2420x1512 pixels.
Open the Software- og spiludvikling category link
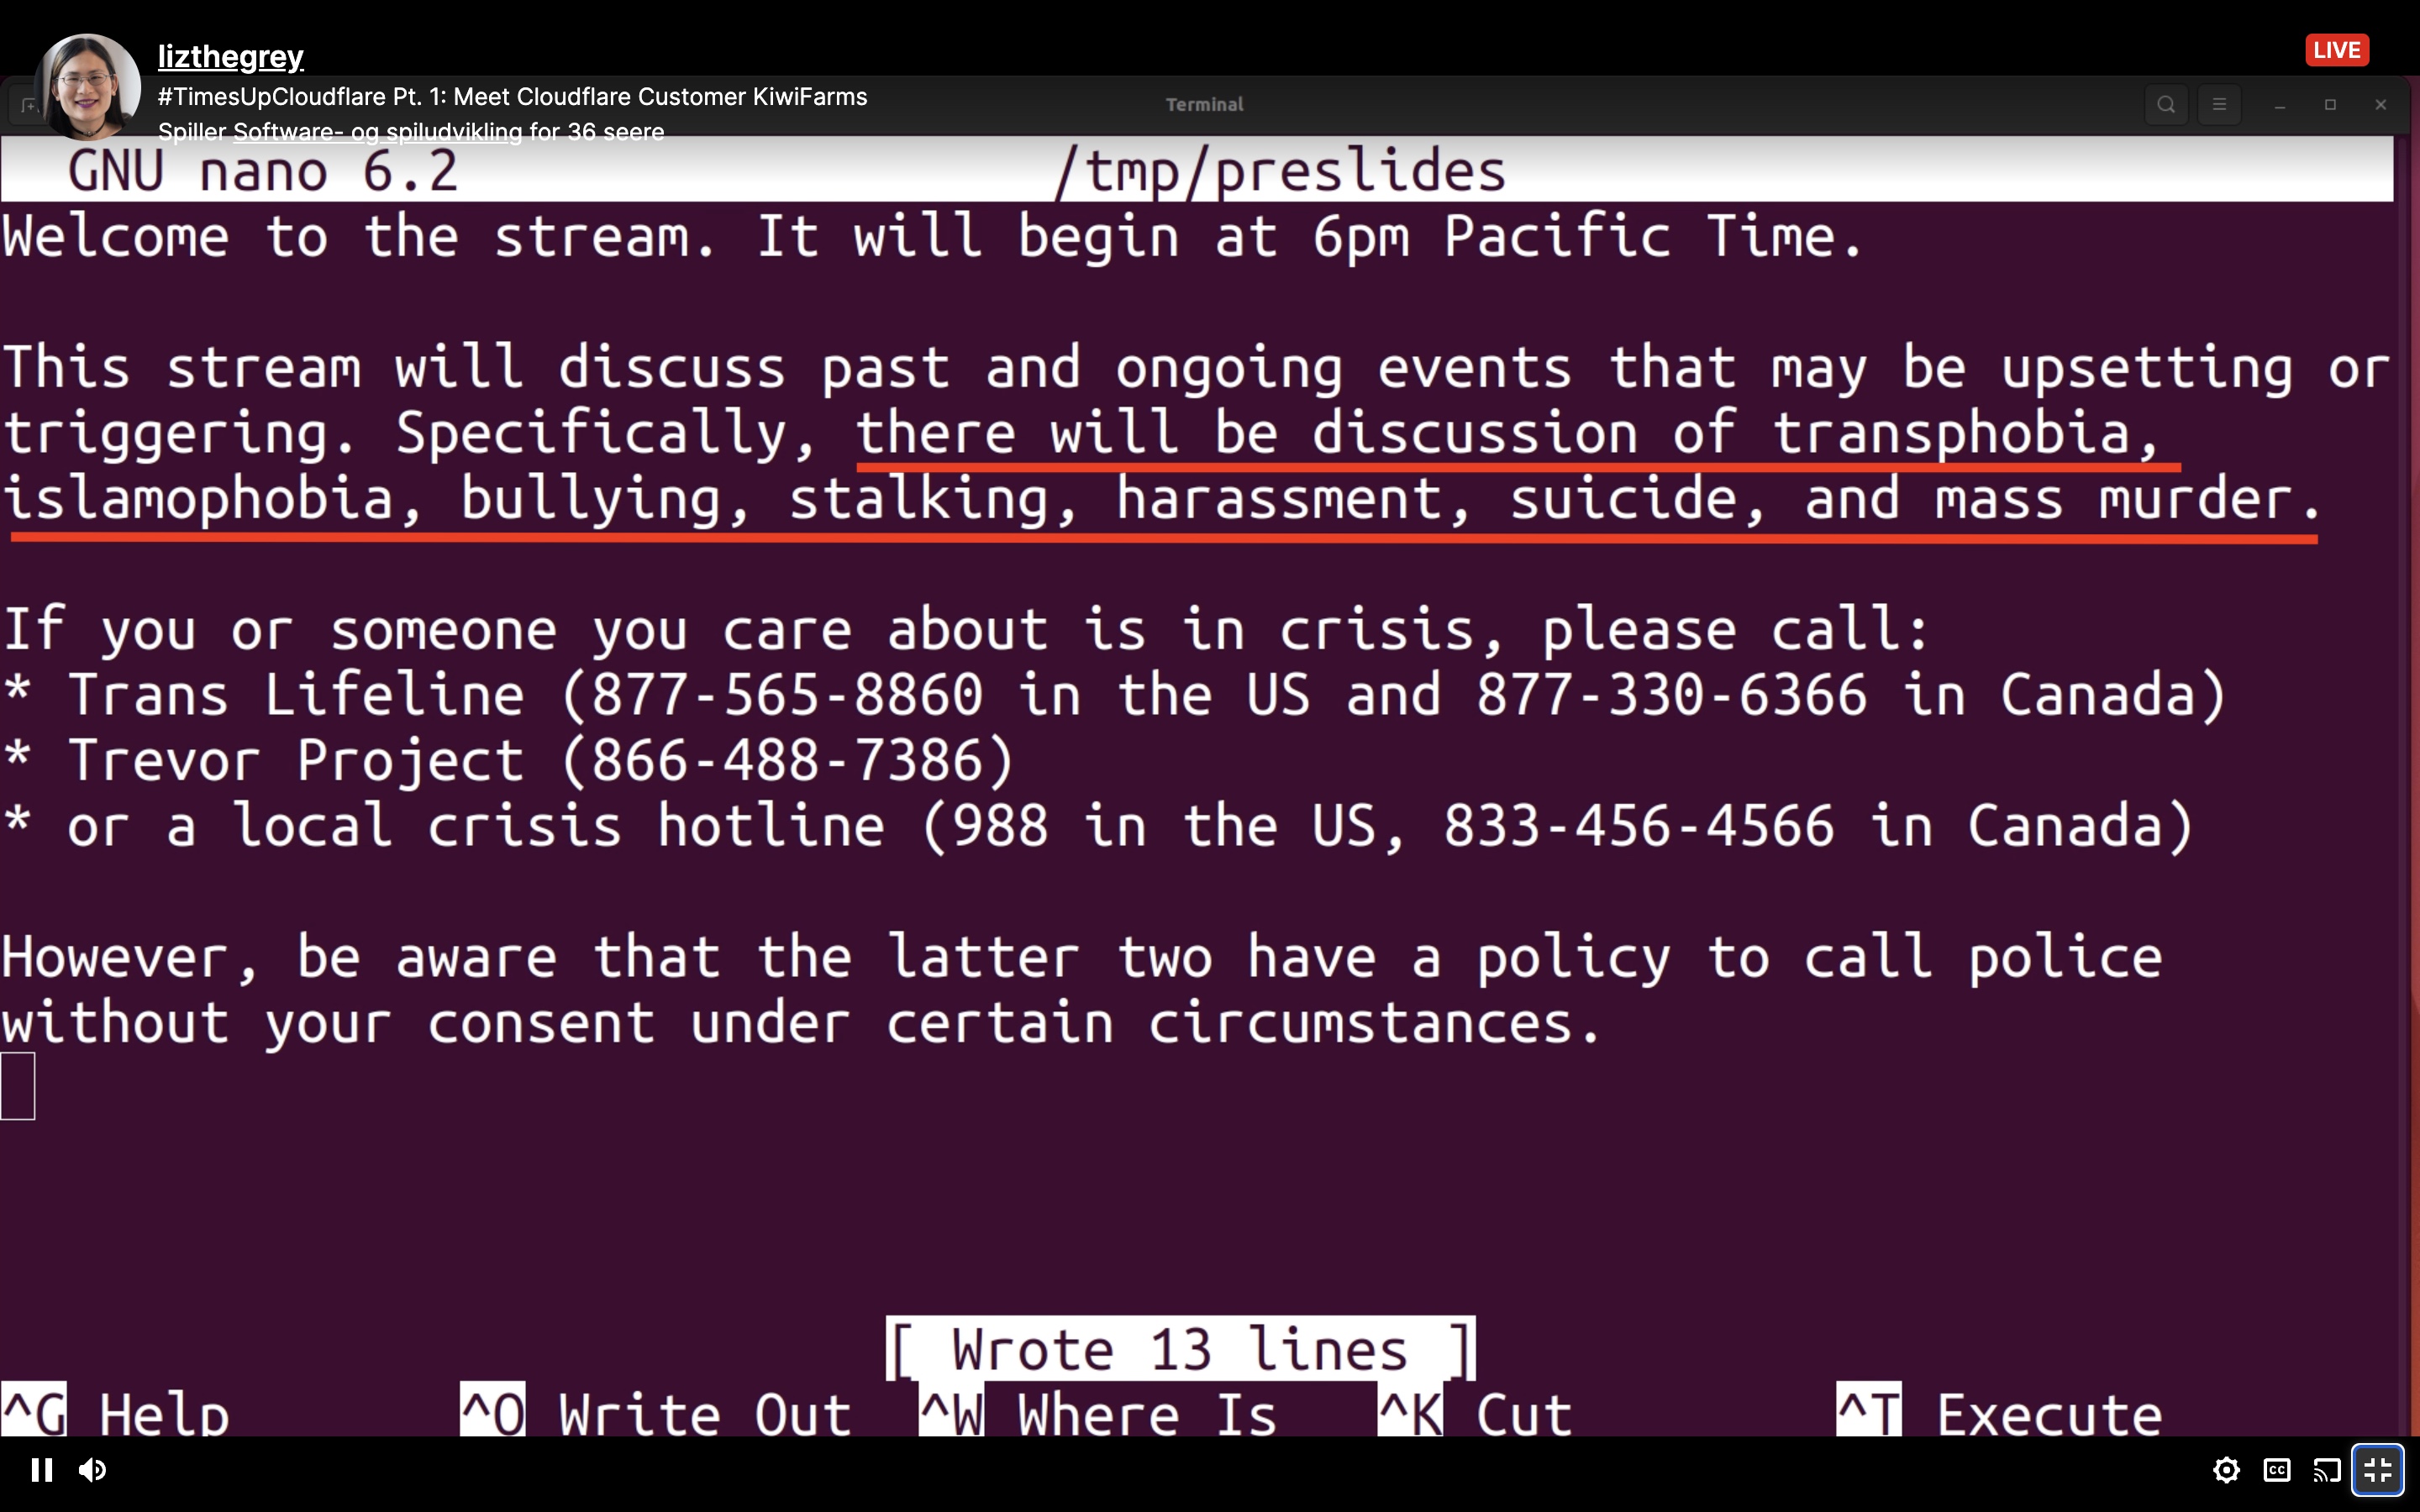pos(377,132)
